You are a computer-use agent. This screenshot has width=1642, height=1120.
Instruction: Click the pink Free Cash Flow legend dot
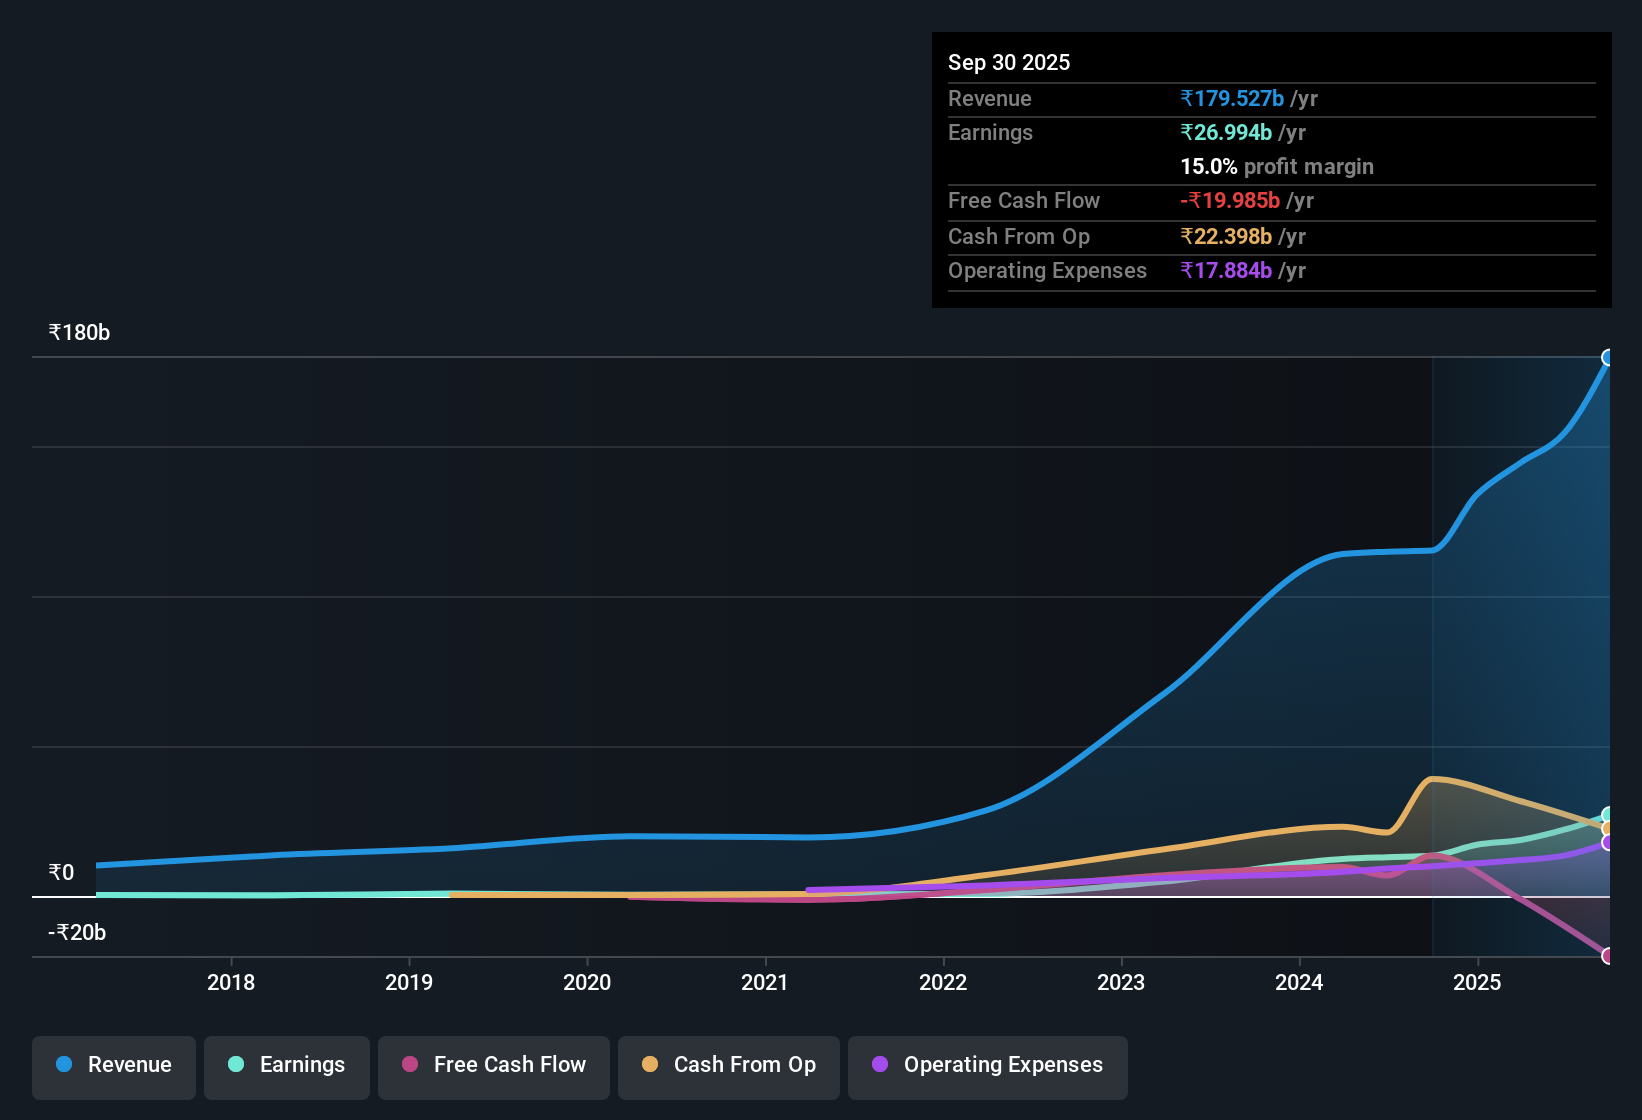[409, 1065]
